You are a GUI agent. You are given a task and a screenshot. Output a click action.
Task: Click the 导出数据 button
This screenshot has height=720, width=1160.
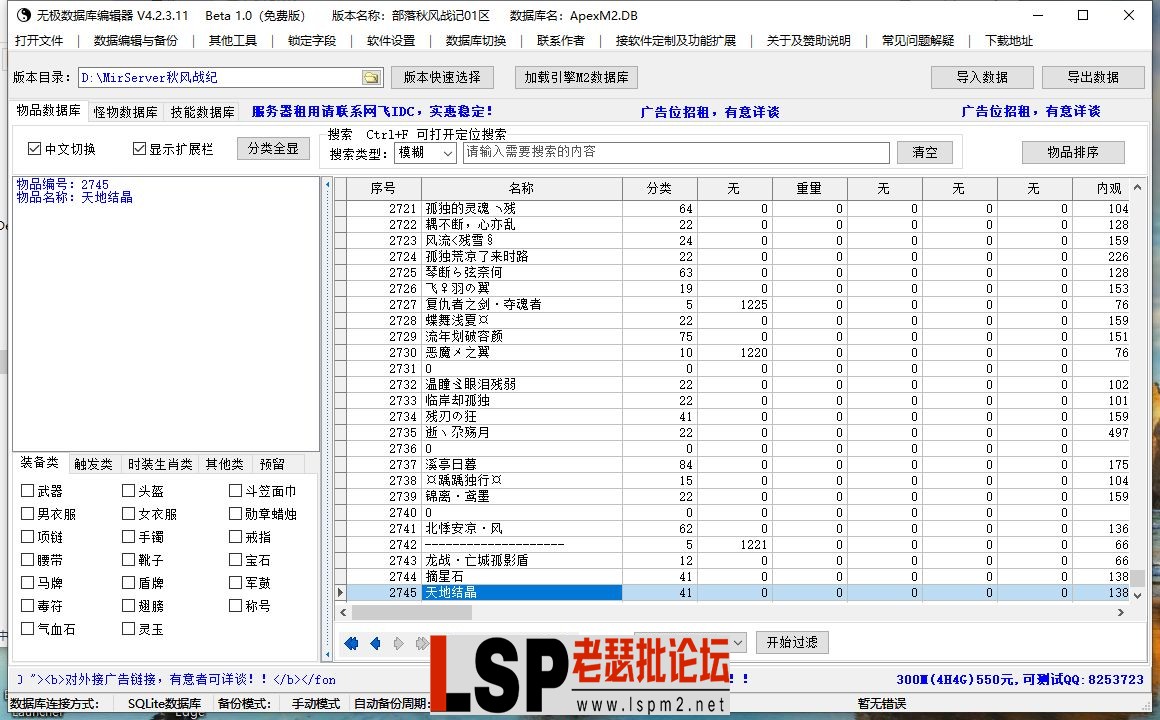[1093, 77]
